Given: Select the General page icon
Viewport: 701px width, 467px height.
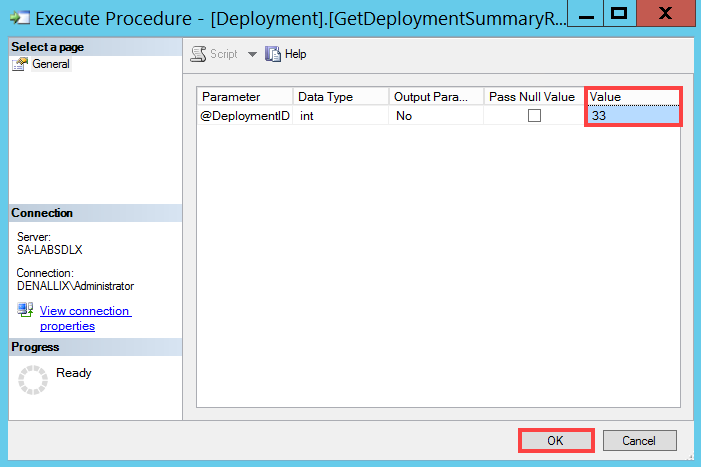Looking at the screenshot, I should pos(20,65).
